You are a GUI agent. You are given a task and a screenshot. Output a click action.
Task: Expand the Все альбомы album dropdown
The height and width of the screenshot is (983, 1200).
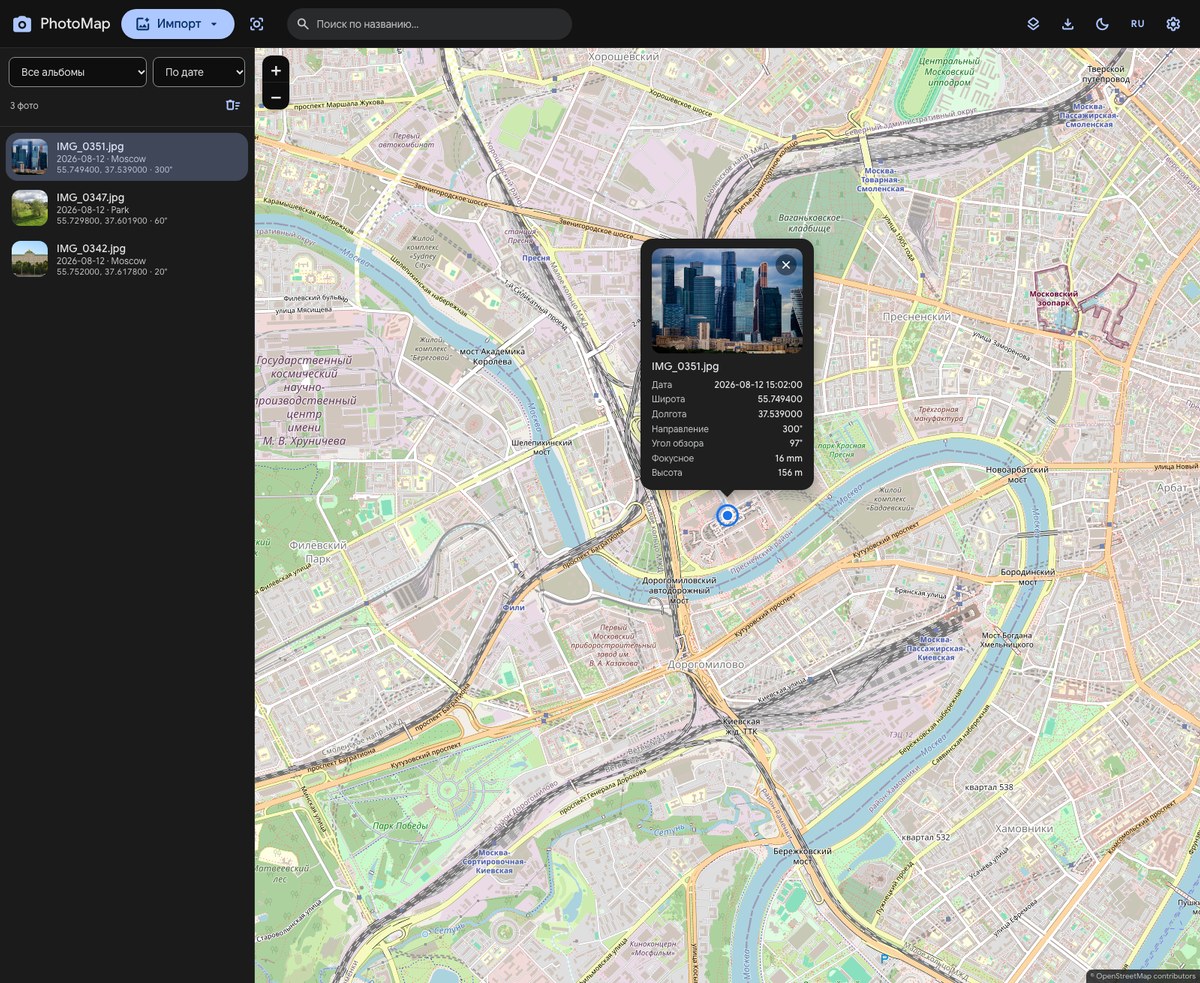coord(78,72)
